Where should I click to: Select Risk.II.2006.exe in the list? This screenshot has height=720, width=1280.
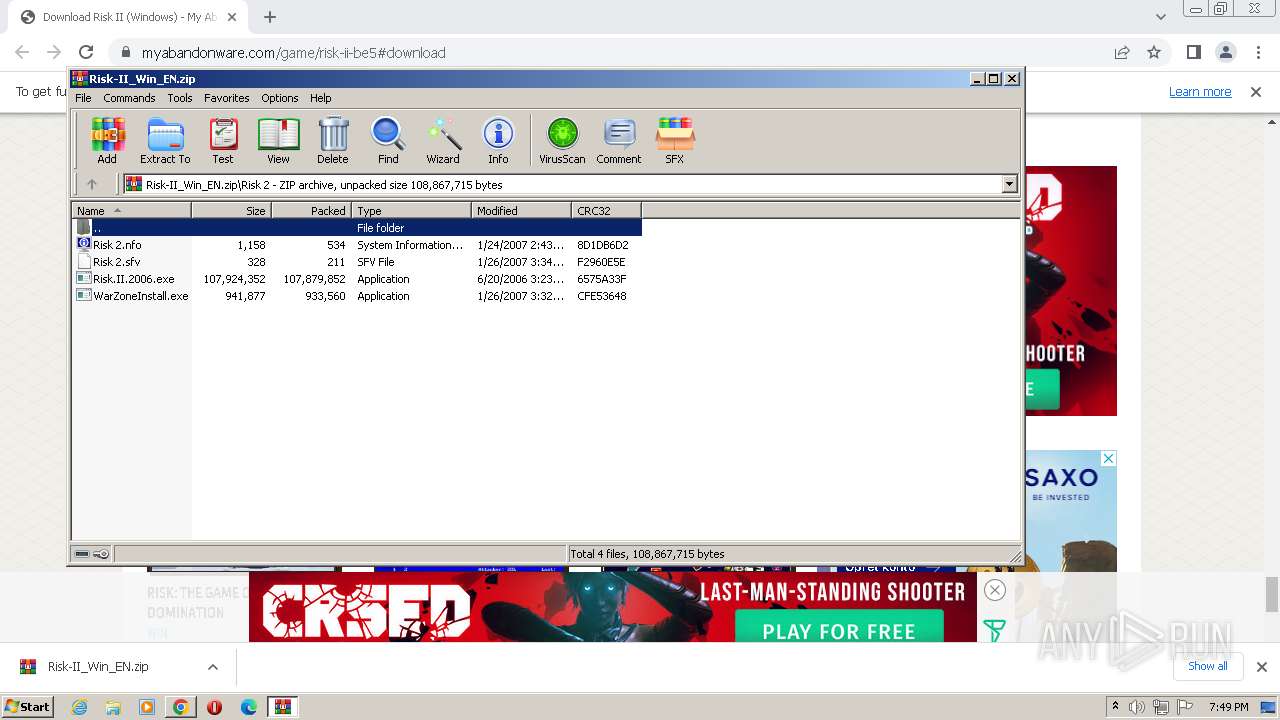point(357,279)
